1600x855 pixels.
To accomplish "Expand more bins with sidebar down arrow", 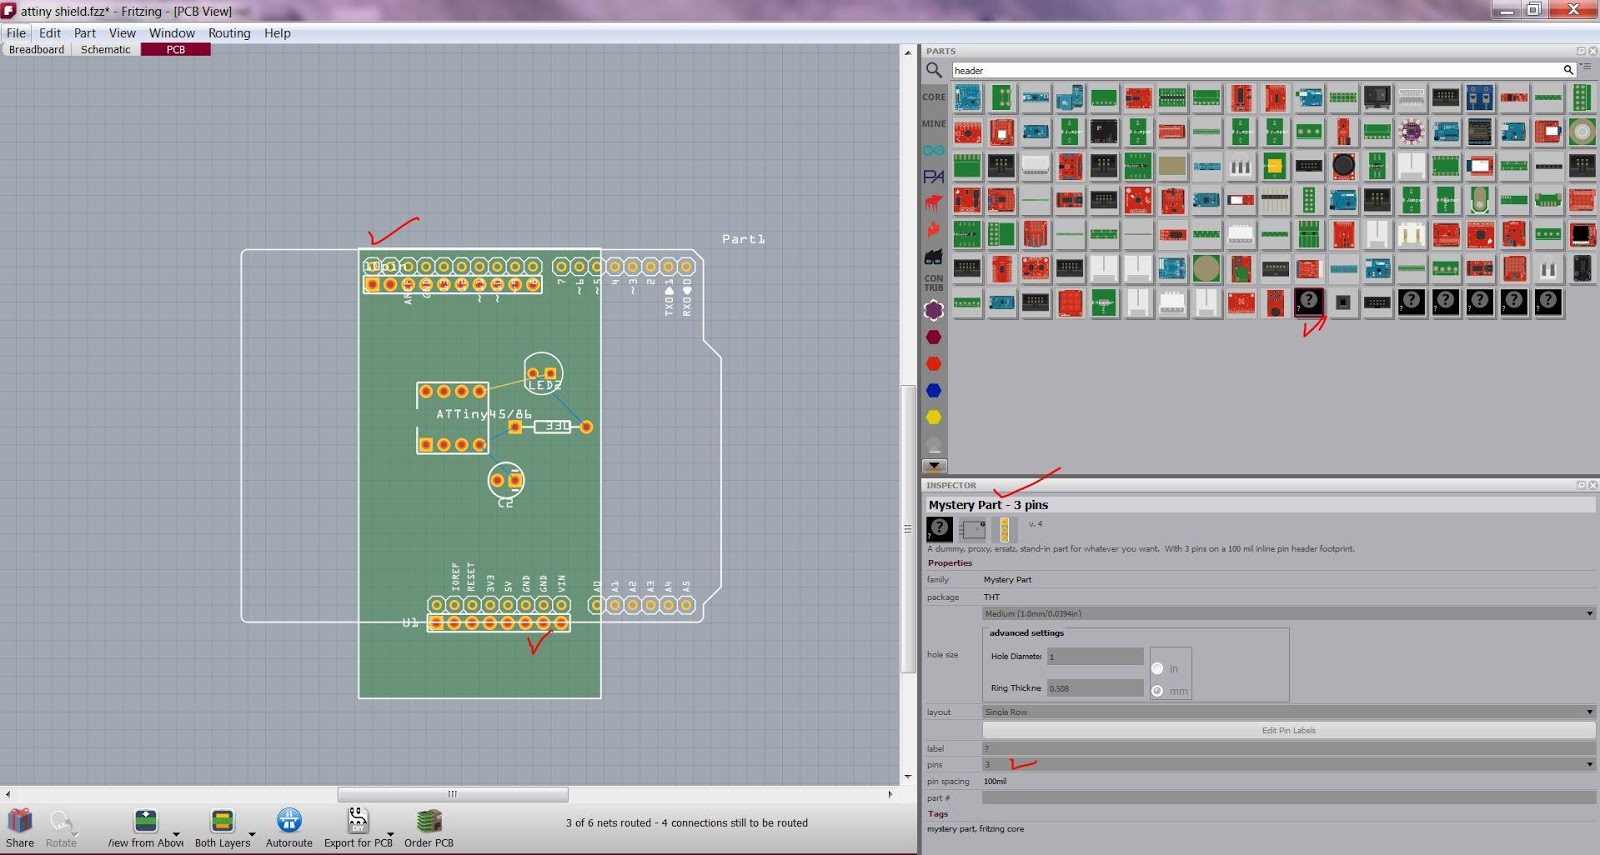I will pyautogui.click(x=933, y=466).
